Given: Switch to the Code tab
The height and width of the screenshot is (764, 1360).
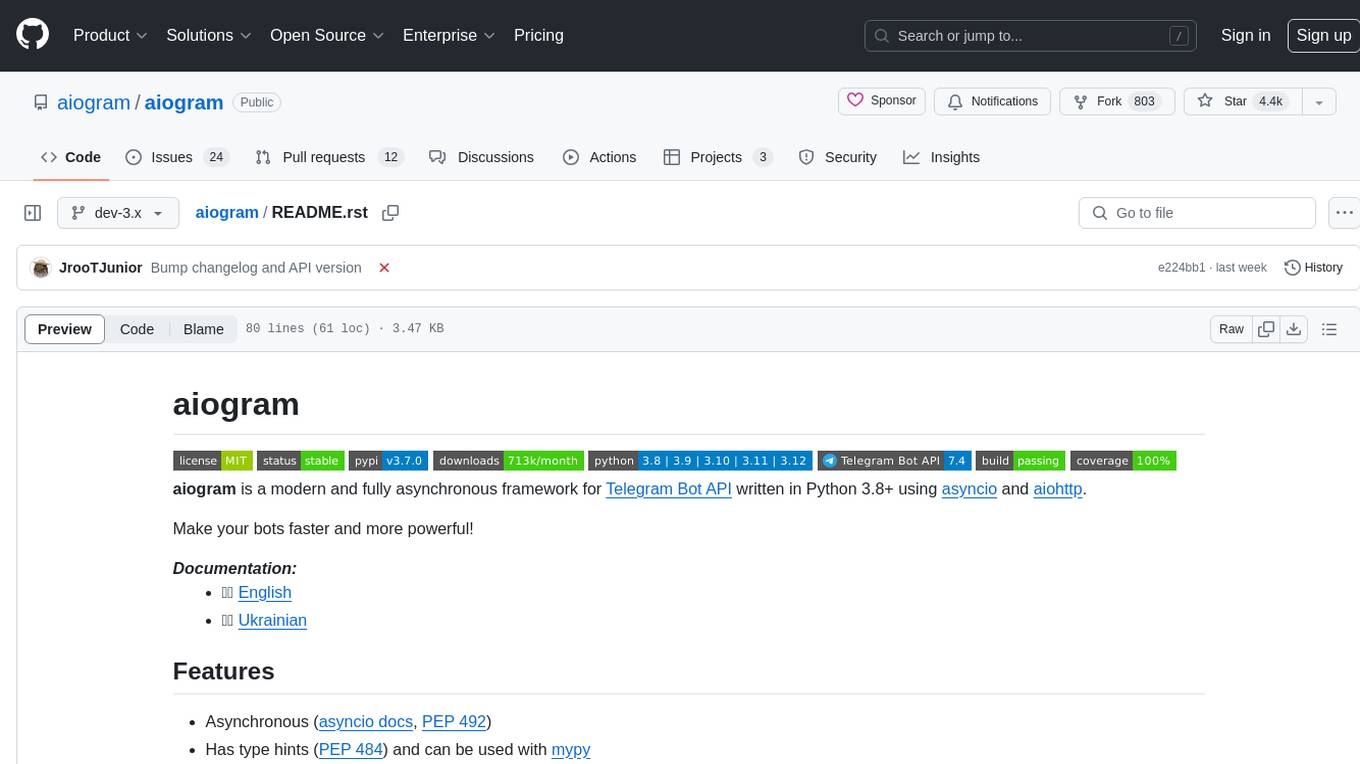Looking at the screenshot, I should coord(71,157).
